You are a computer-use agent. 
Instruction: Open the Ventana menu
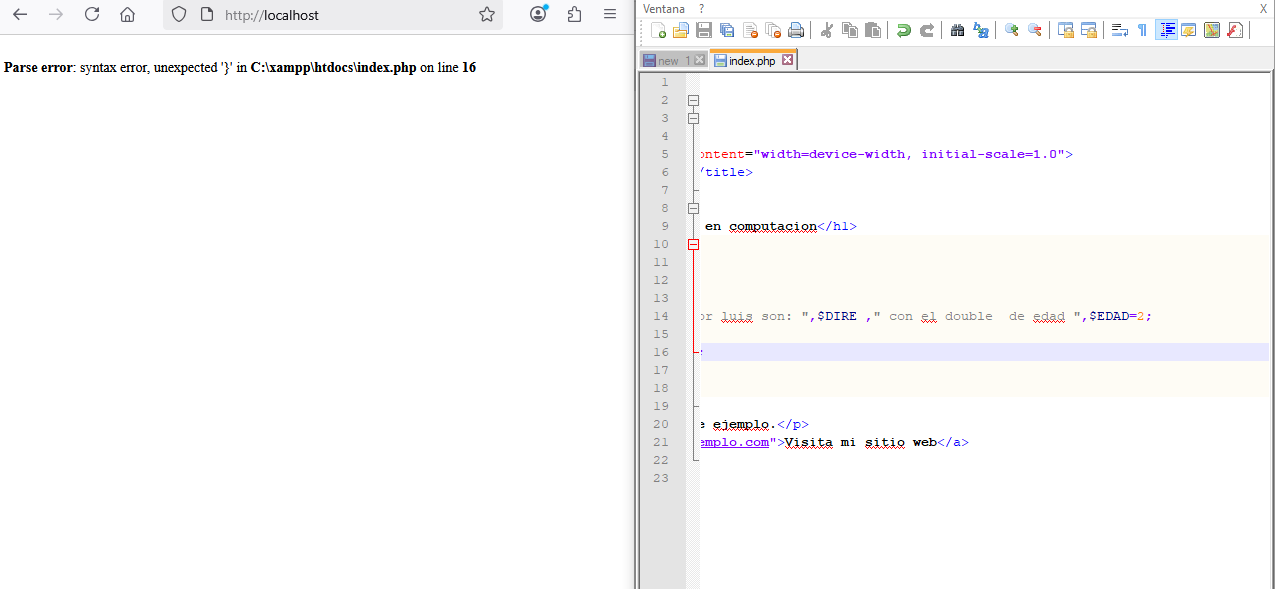click(x=664, y=9)
